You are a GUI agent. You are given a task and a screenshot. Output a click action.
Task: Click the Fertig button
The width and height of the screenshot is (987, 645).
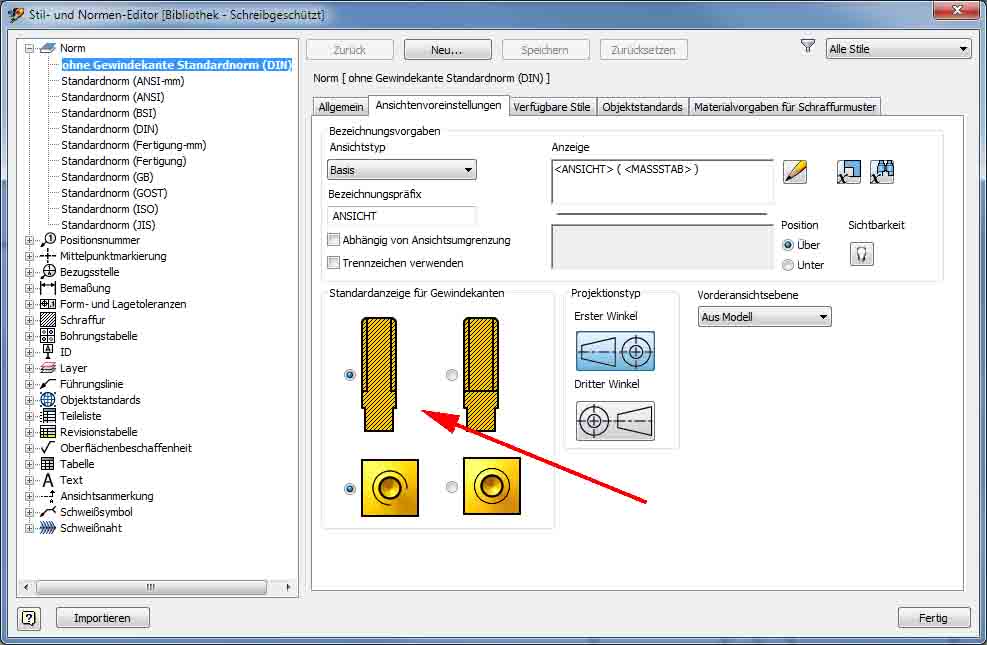(x=933, y=618)
